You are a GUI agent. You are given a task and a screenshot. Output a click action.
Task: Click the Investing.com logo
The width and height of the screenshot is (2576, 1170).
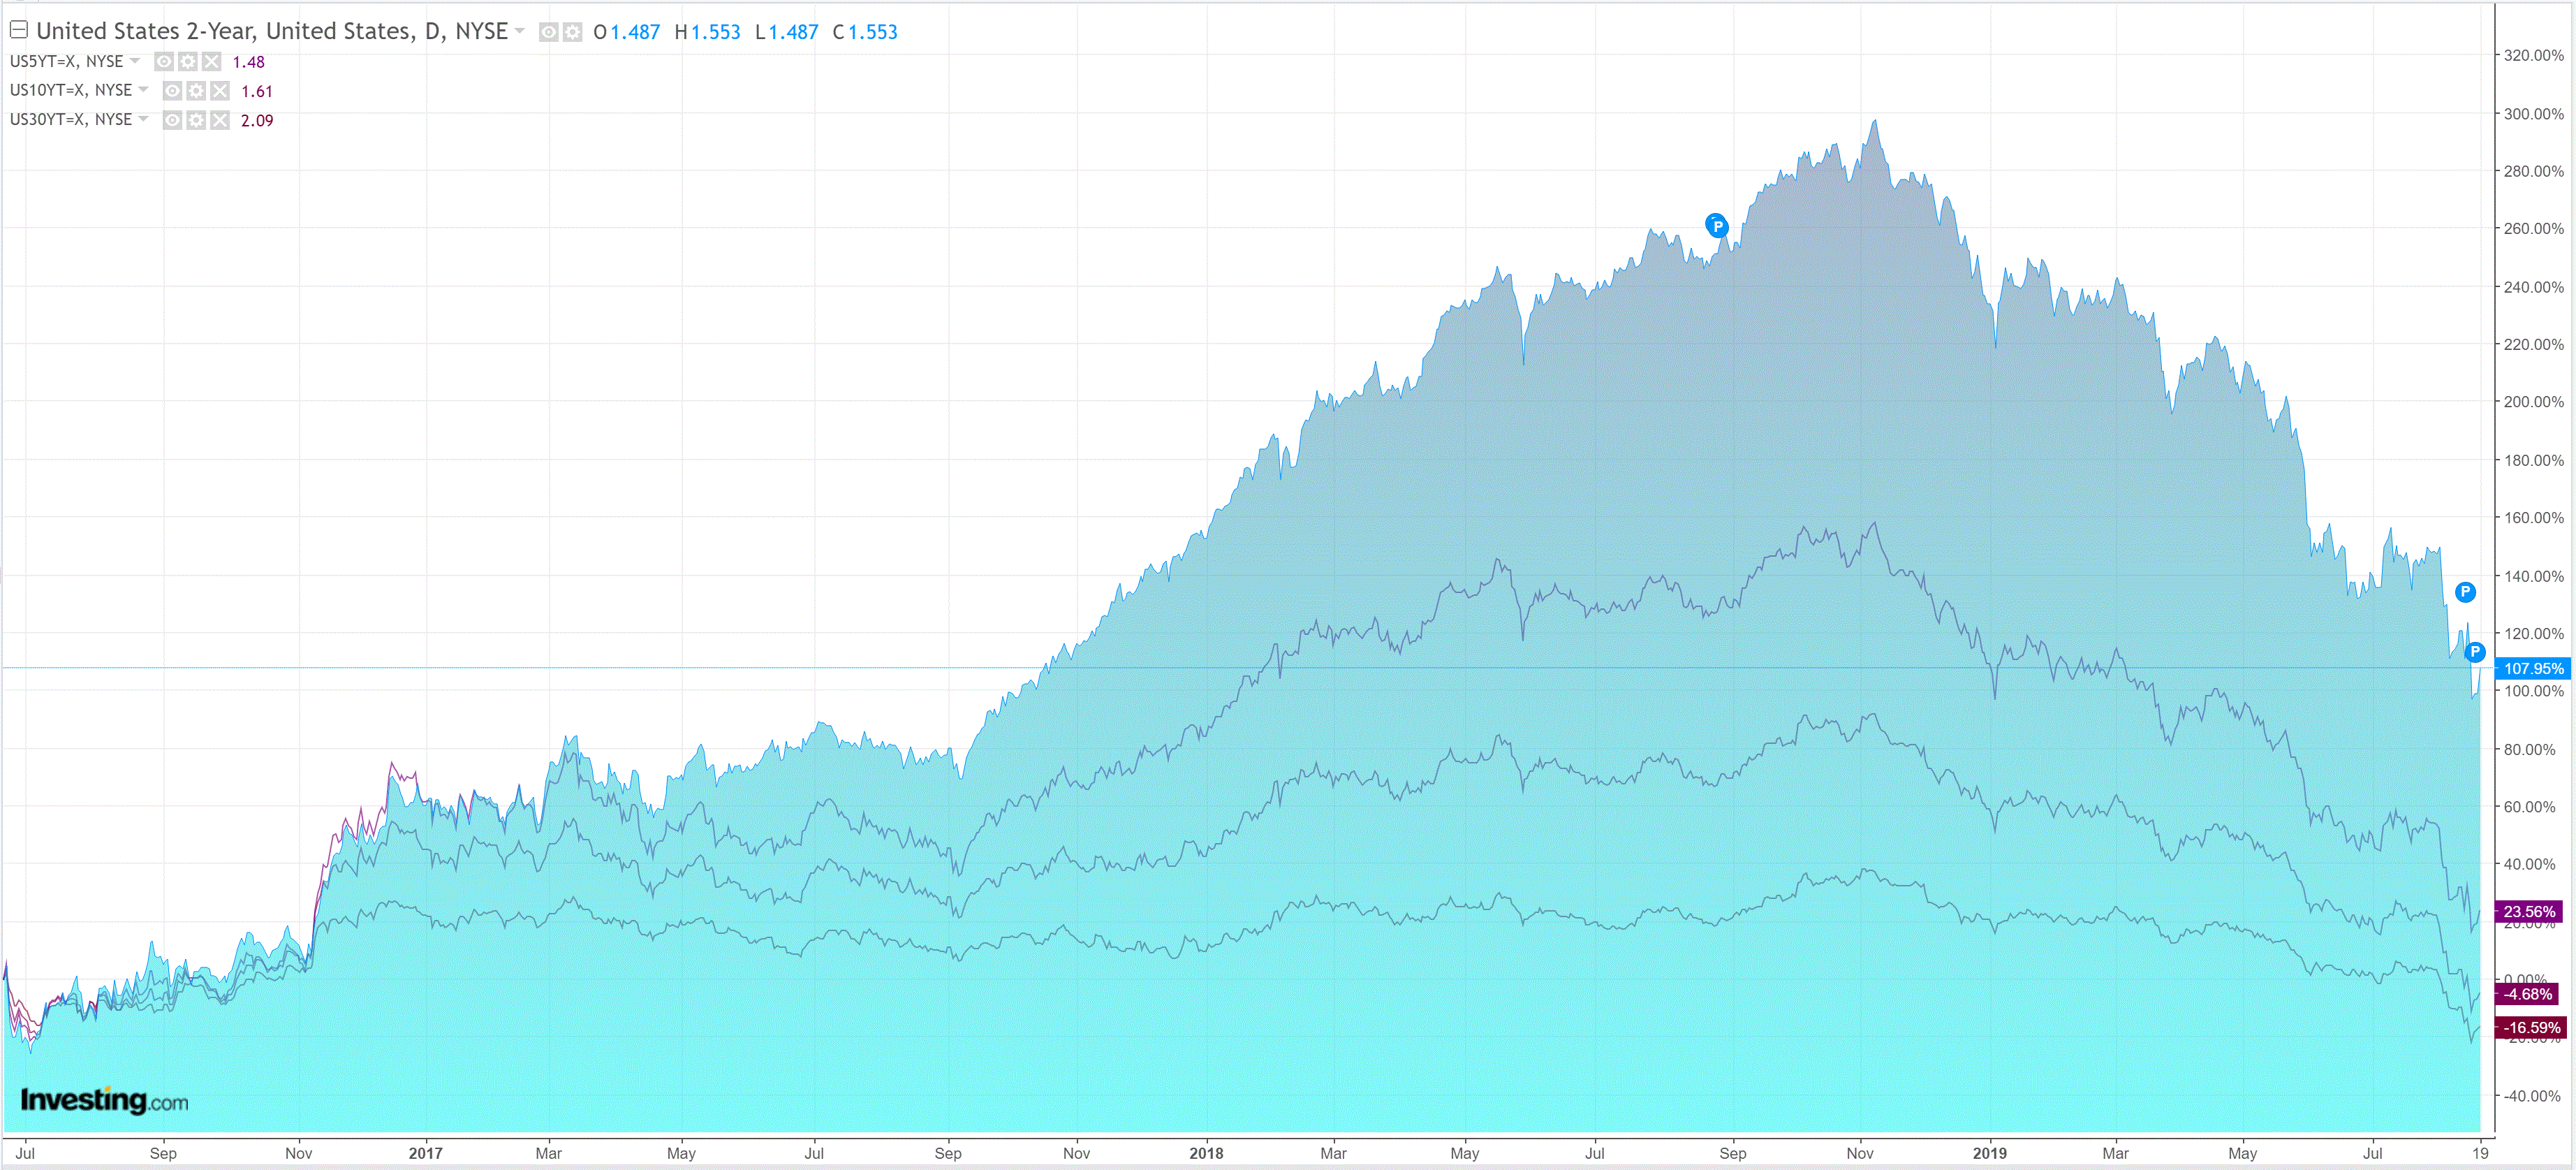[x=104, y=1101]
